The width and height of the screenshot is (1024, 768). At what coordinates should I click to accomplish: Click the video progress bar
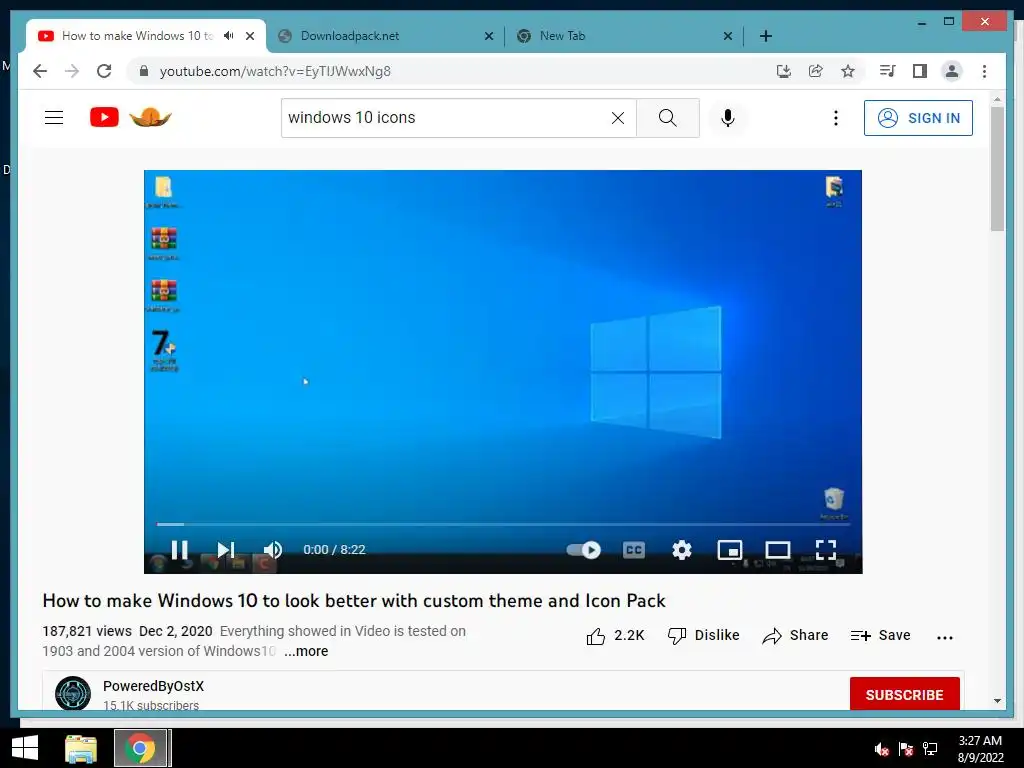point(503,524)
